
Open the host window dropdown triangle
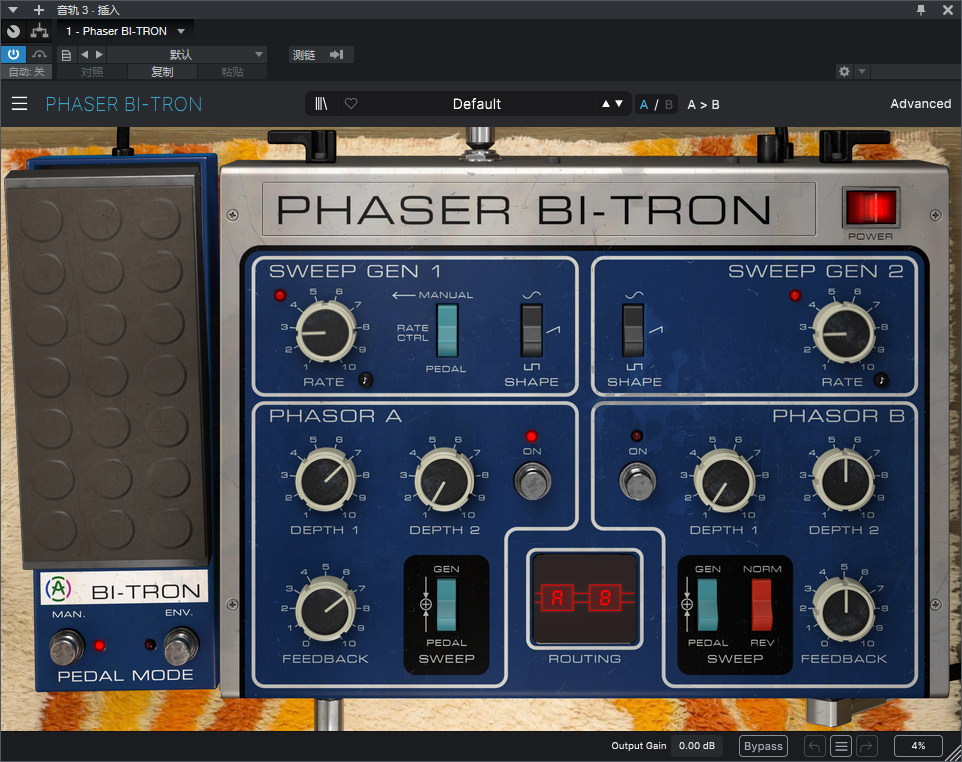(13, 10)
